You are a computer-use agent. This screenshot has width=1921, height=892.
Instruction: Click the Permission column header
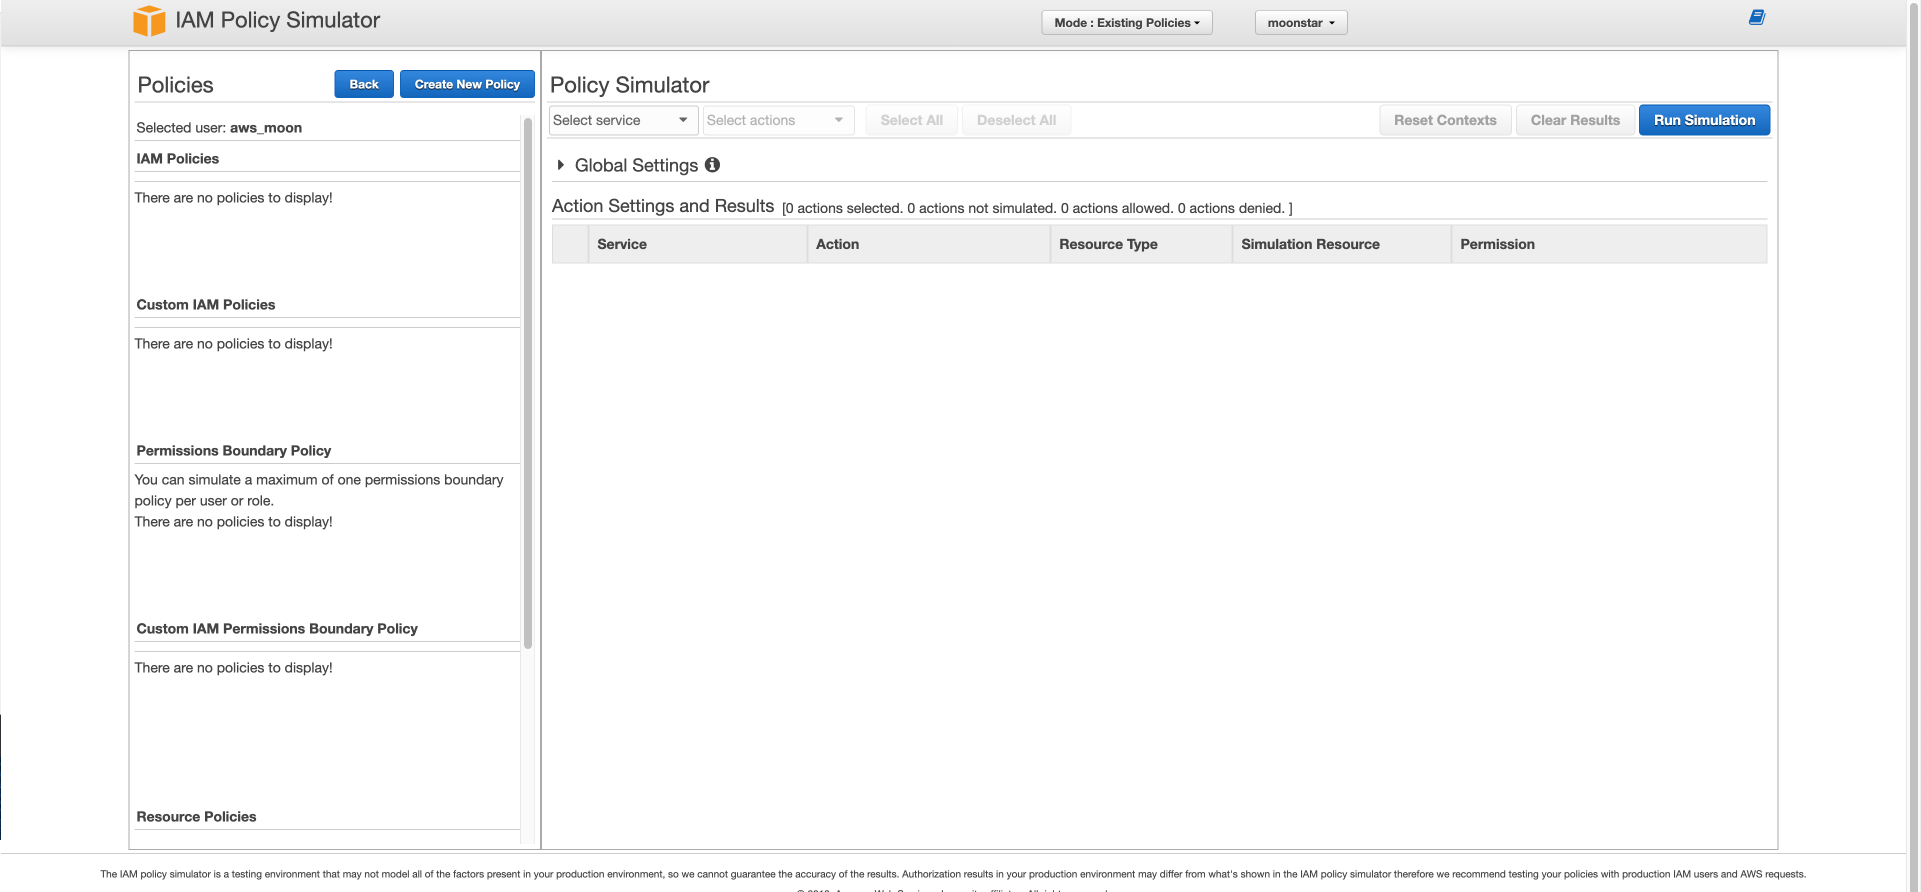tap(1609, 244)
